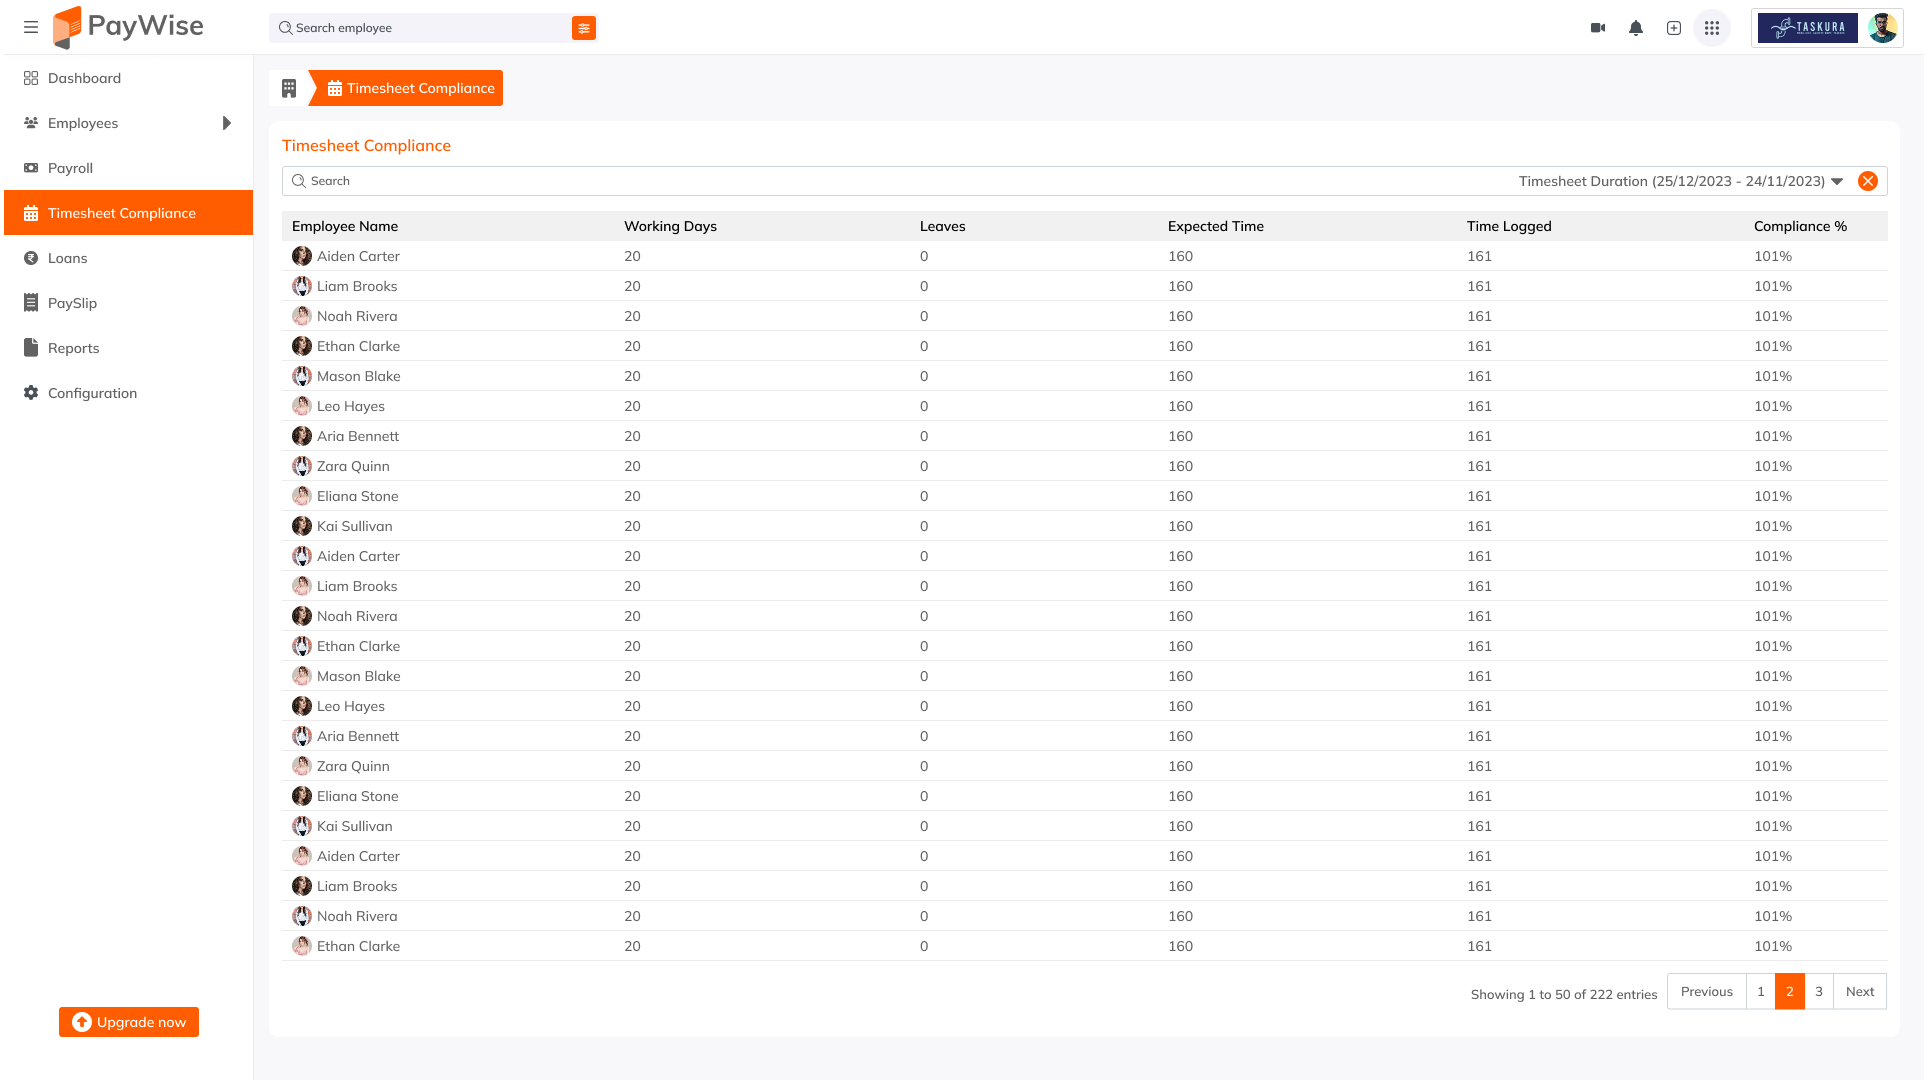Expand the Employees submenu arrow

coord(227,123)
